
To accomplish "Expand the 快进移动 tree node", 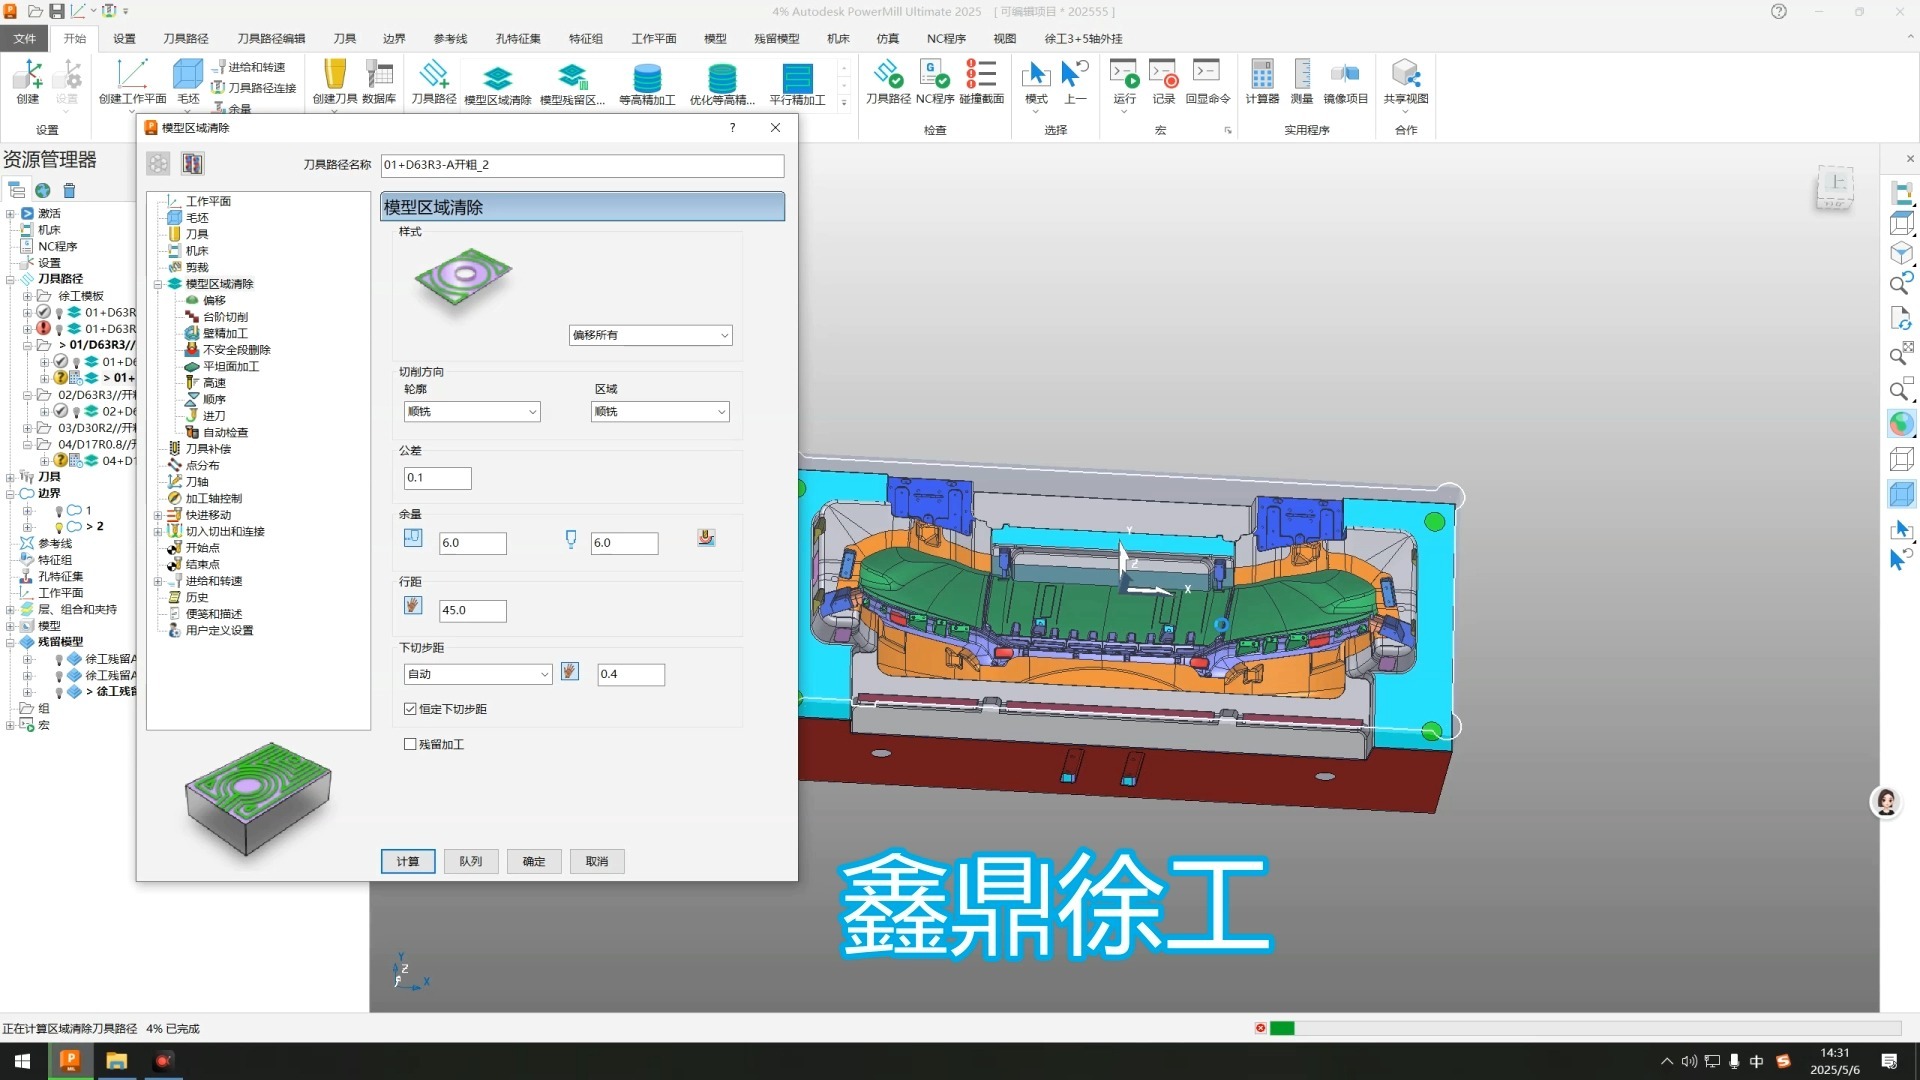I will [158, 515].
